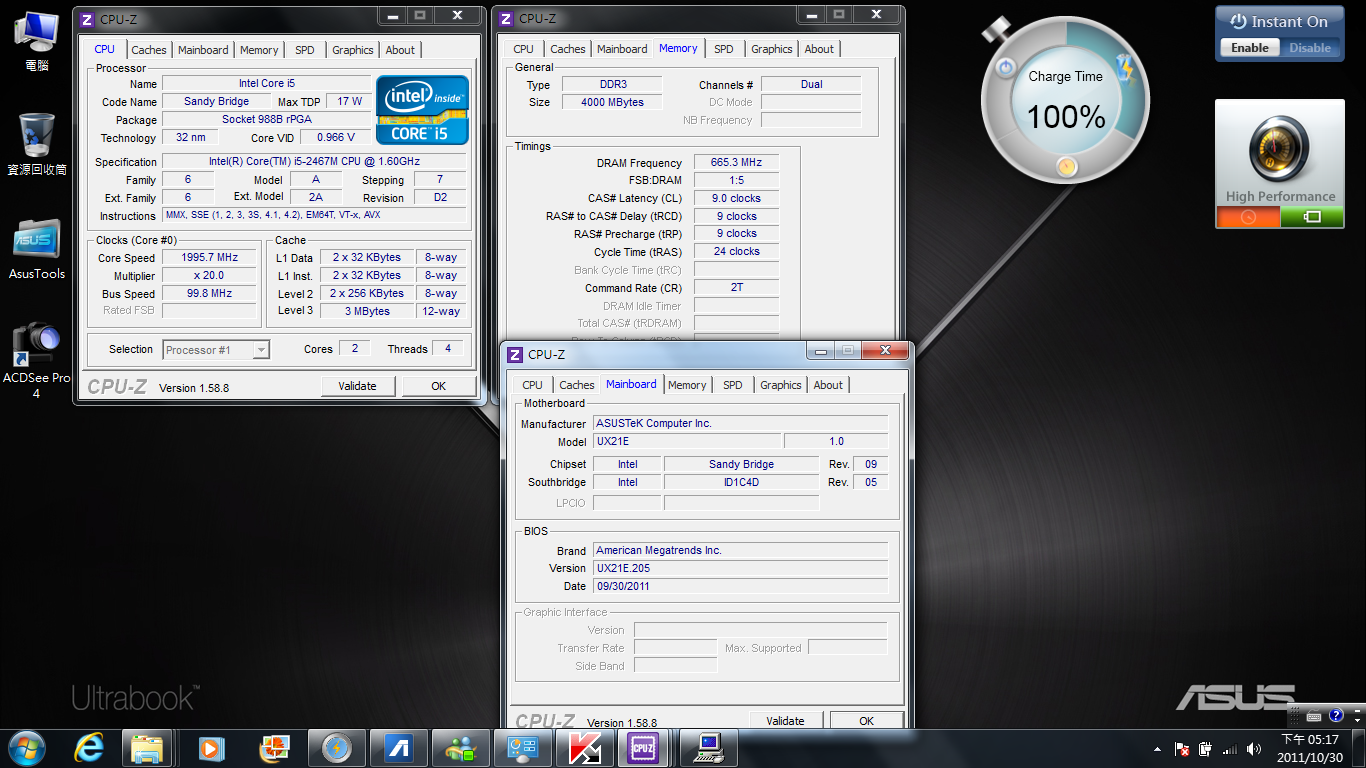Click the battery lightning icon on charge gauge
Viewport: 1366px width, 768px height.
1127,68
